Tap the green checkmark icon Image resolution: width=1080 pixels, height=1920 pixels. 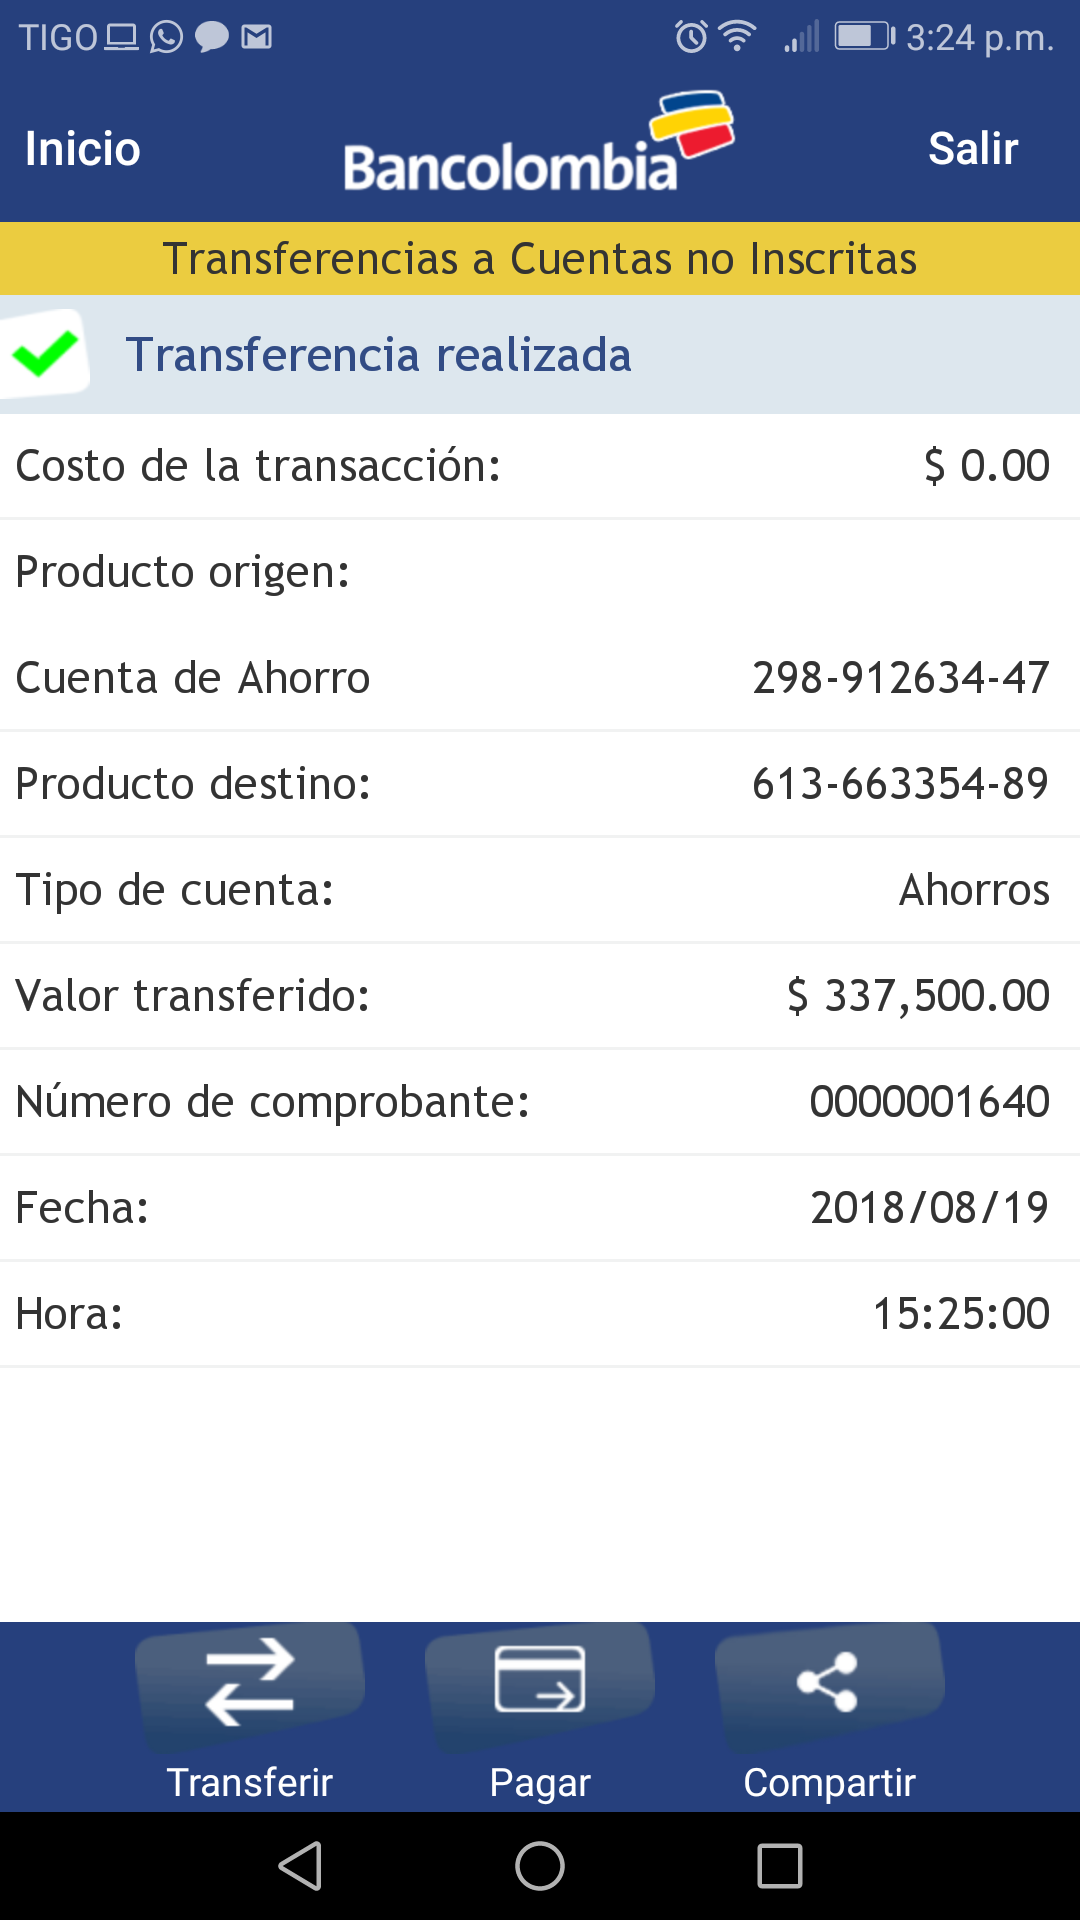tap(45, 354)
